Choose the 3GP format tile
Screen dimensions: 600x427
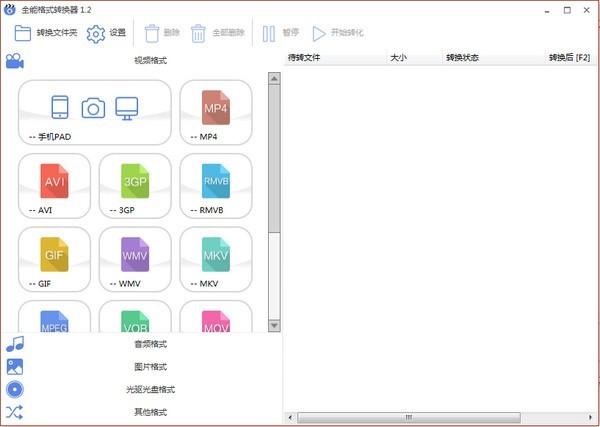pyautogui.click(x=135, y=186)
